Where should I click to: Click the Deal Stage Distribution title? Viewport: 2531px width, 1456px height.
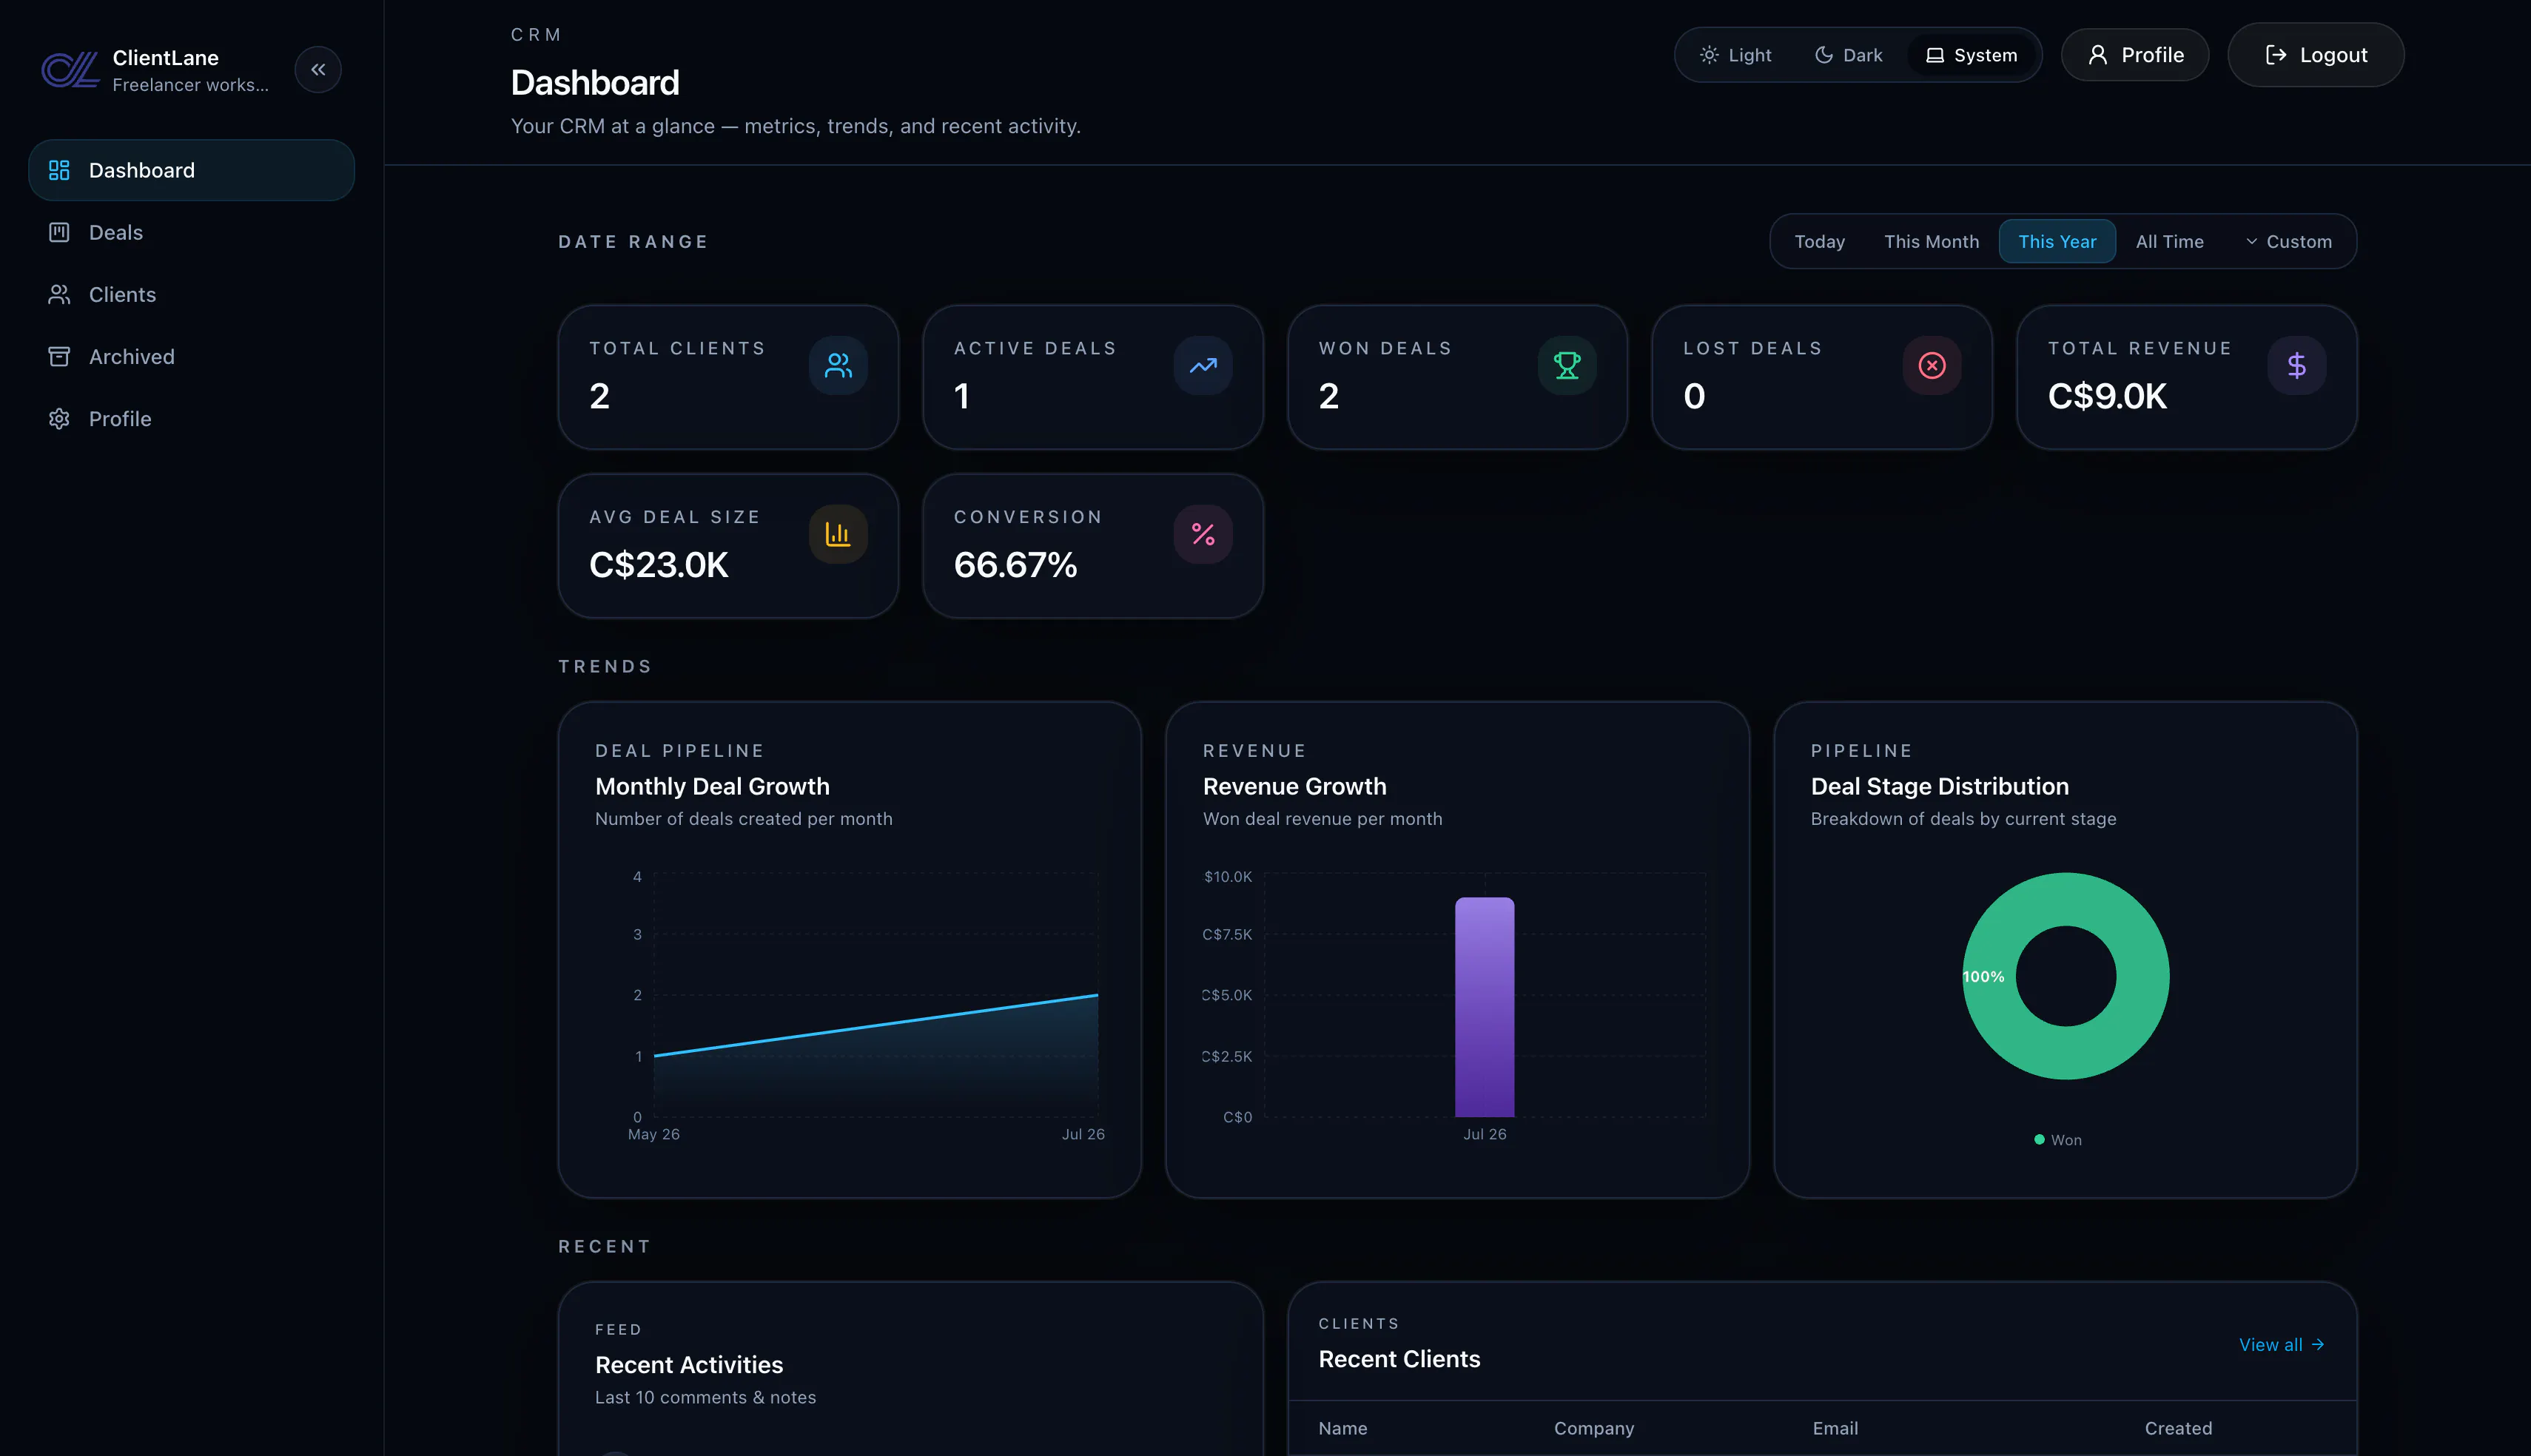click(1939, 786)
